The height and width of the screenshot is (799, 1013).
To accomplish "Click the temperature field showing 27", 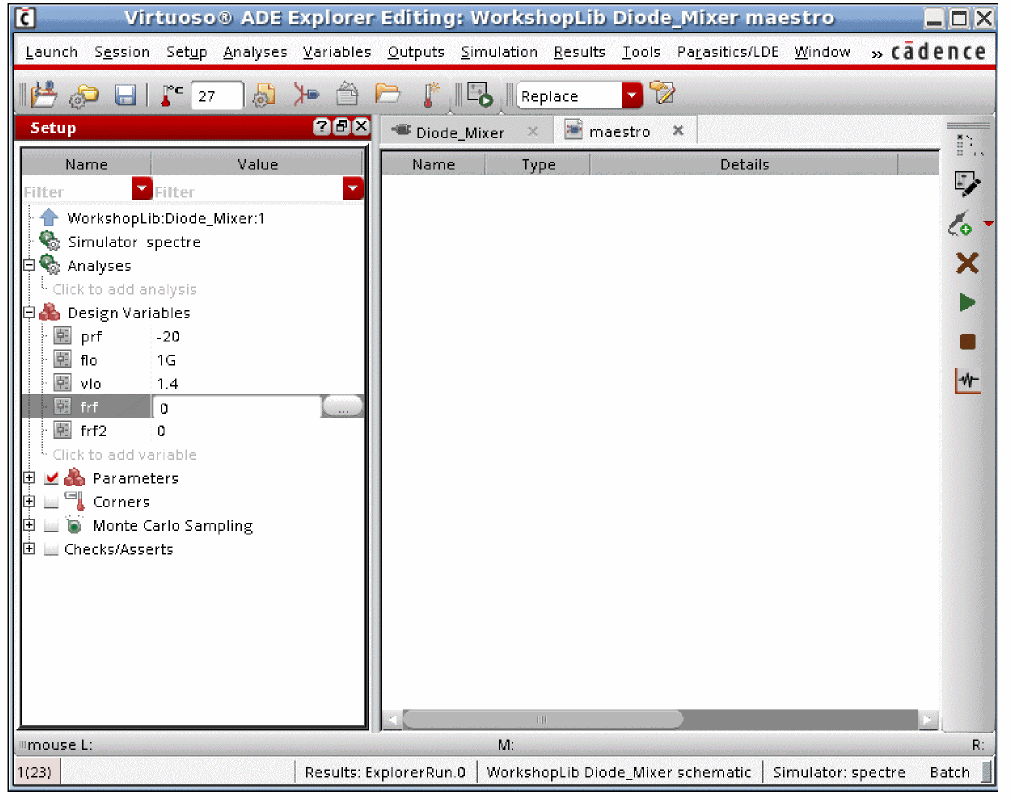I will 216,96.
